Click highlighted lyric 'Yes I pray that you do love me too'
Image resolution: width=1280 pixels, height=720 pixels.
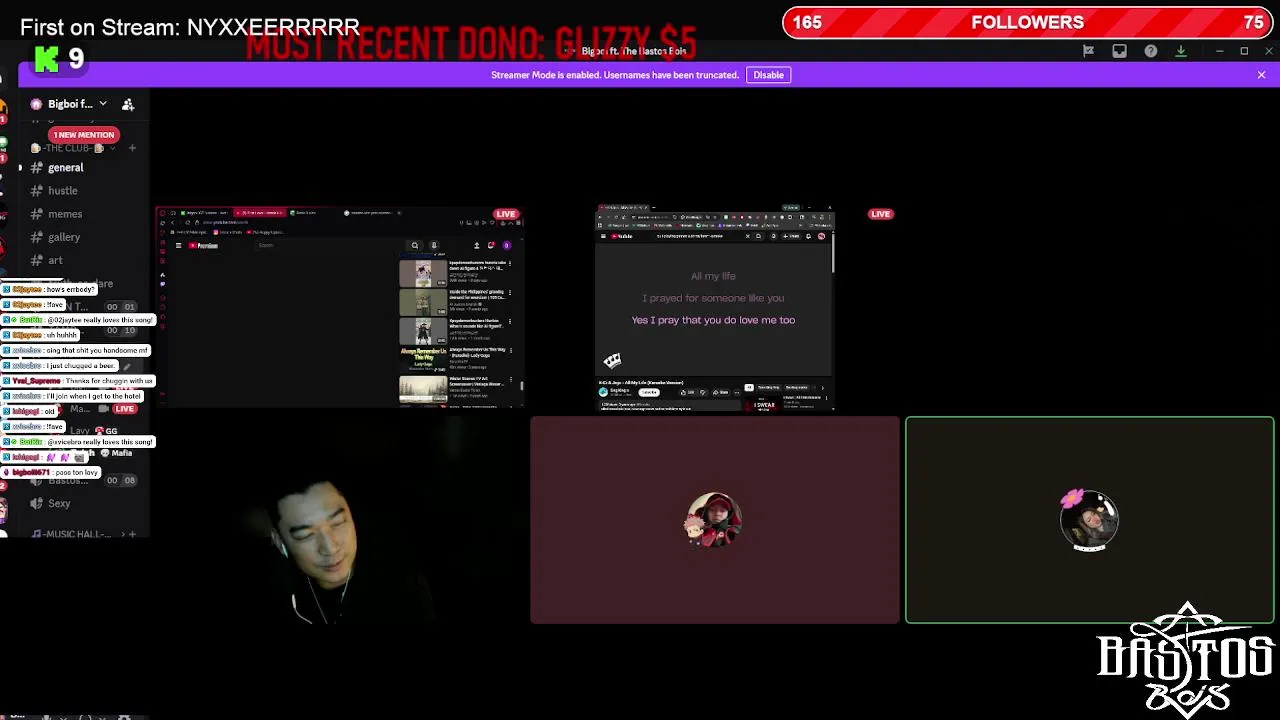click(x=713, y=320)
